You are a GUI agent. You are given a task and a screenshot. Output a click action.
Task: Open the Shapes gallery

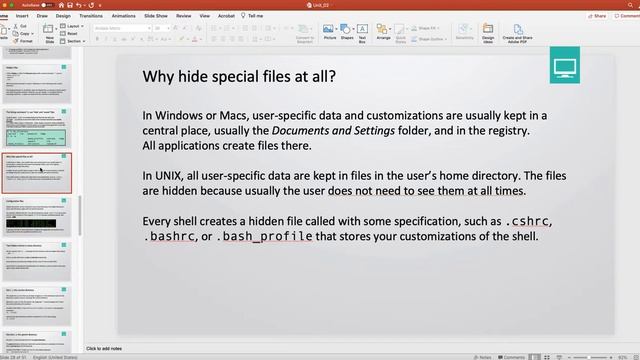(347, 32)
